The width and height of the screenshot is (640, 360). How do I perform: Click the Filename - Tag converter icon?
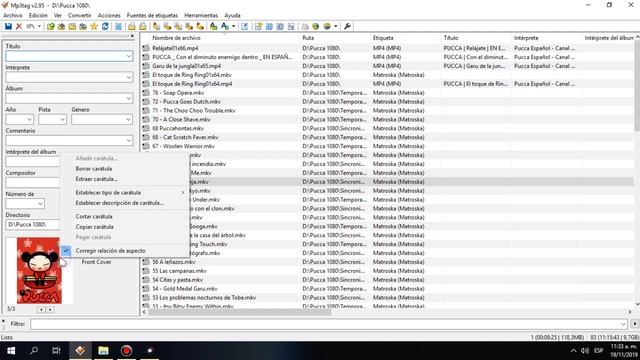click(x=167, y=27)
